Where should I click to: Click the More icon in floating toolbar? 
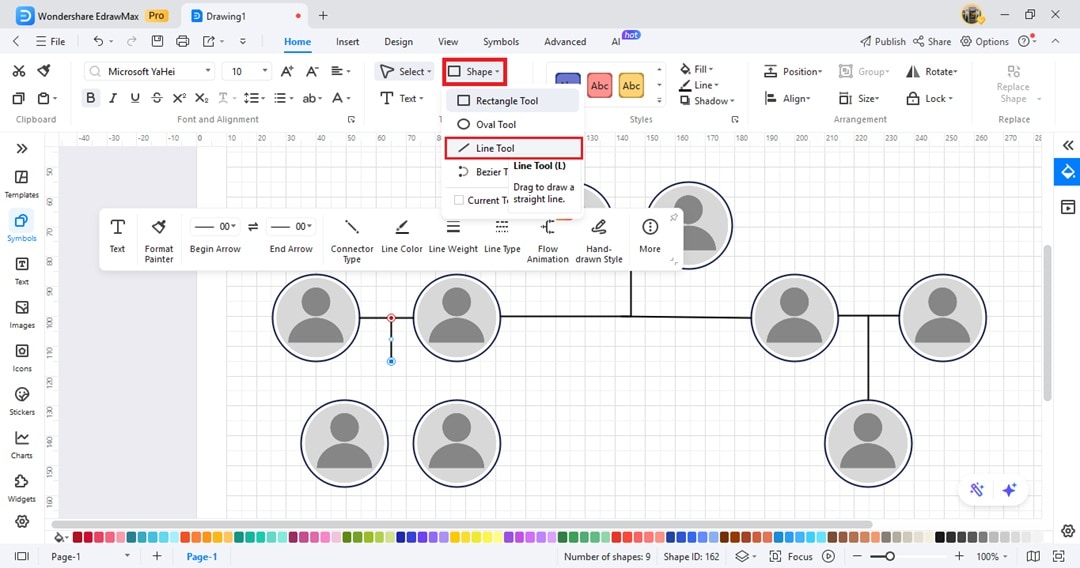coord(650,227)
